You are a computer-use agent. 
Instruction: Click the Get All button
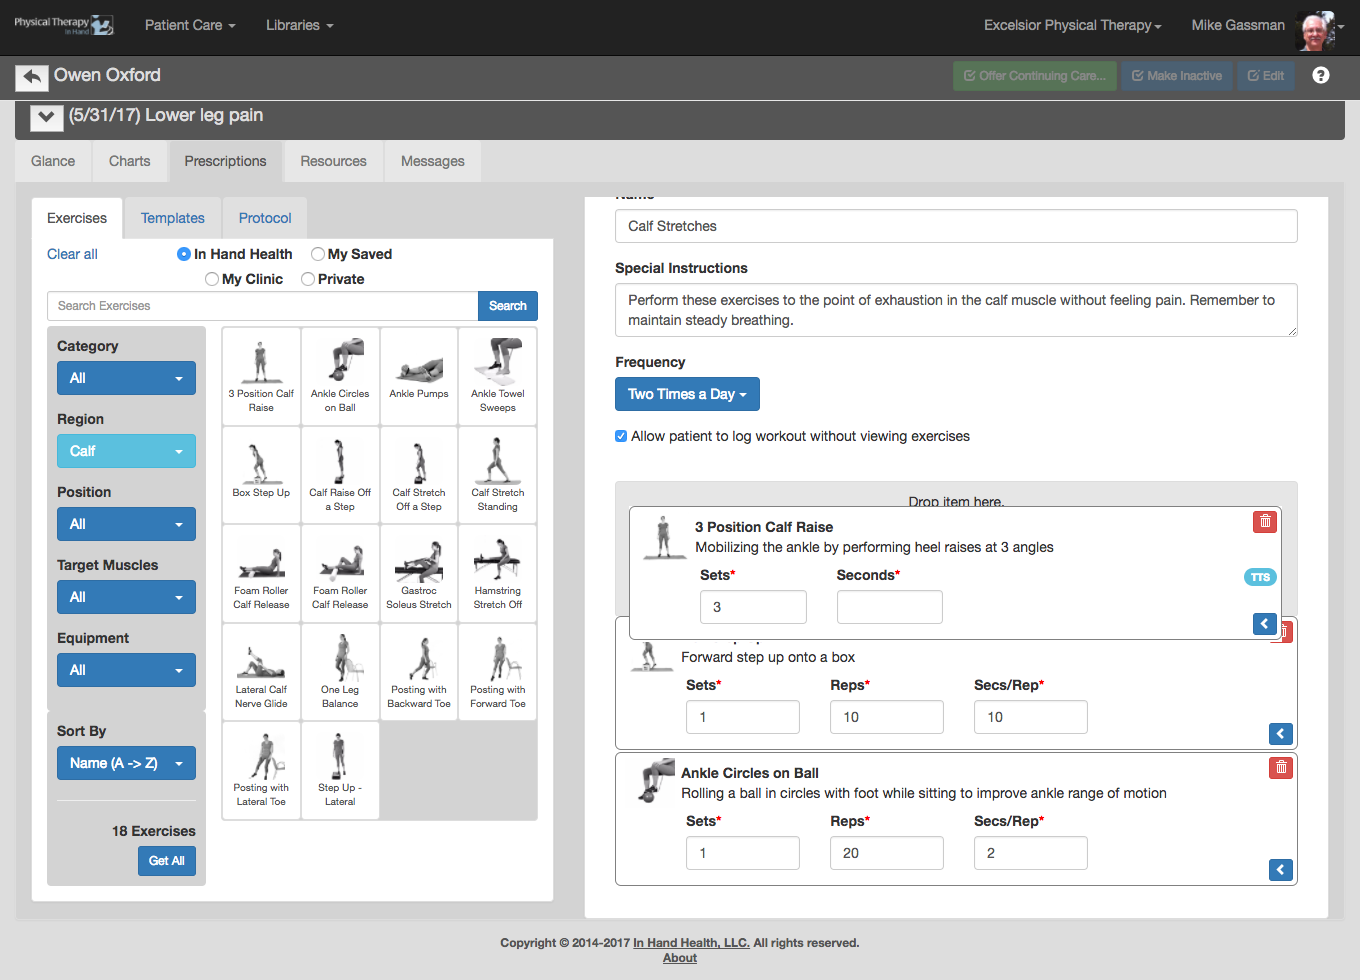(x=166, y=861)
